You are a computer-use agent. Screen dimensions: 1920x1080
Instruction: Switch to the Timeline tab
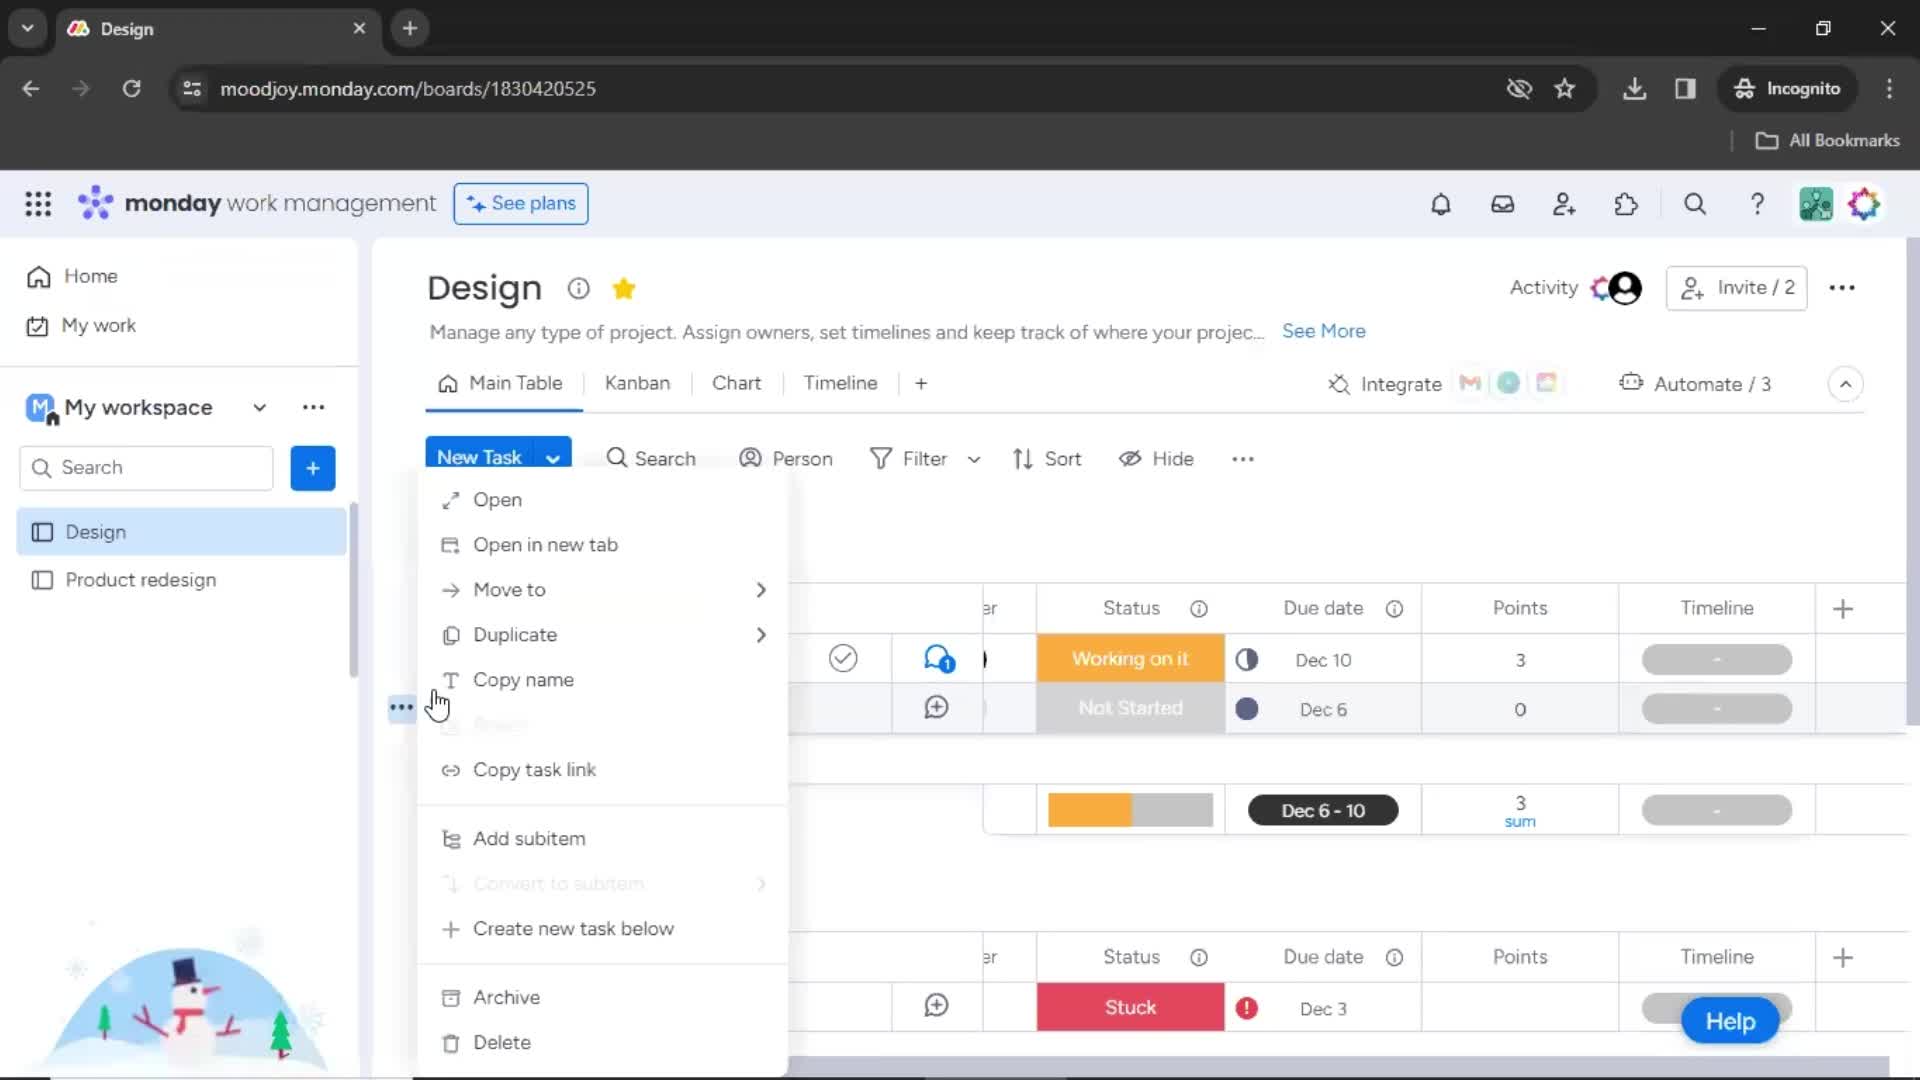(x=840, y=382)
